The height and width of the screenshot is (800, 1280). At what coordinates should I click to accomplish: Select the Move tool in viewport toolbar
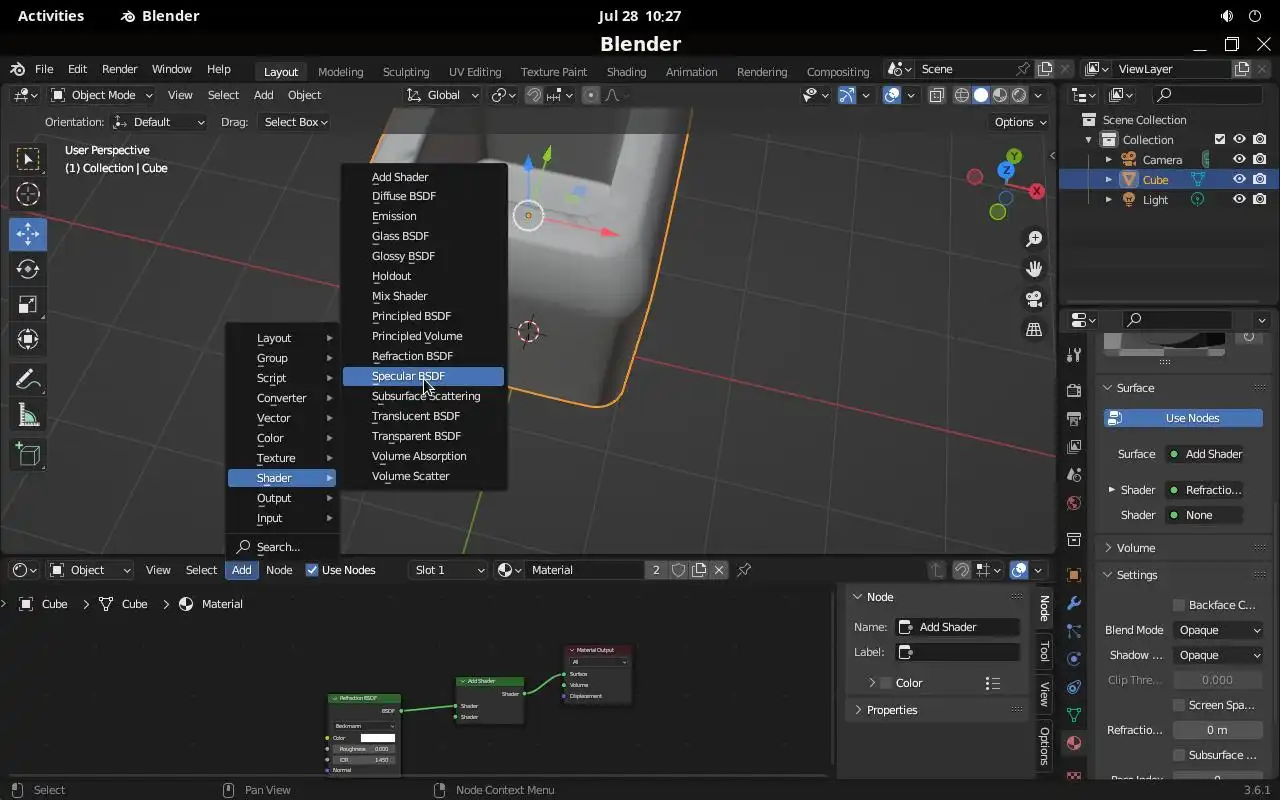click(x=28, y=234)
